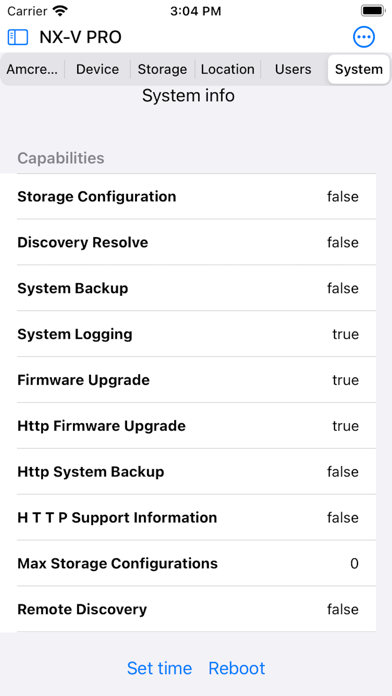Select the Storage Configuration row

click(196, 197)
